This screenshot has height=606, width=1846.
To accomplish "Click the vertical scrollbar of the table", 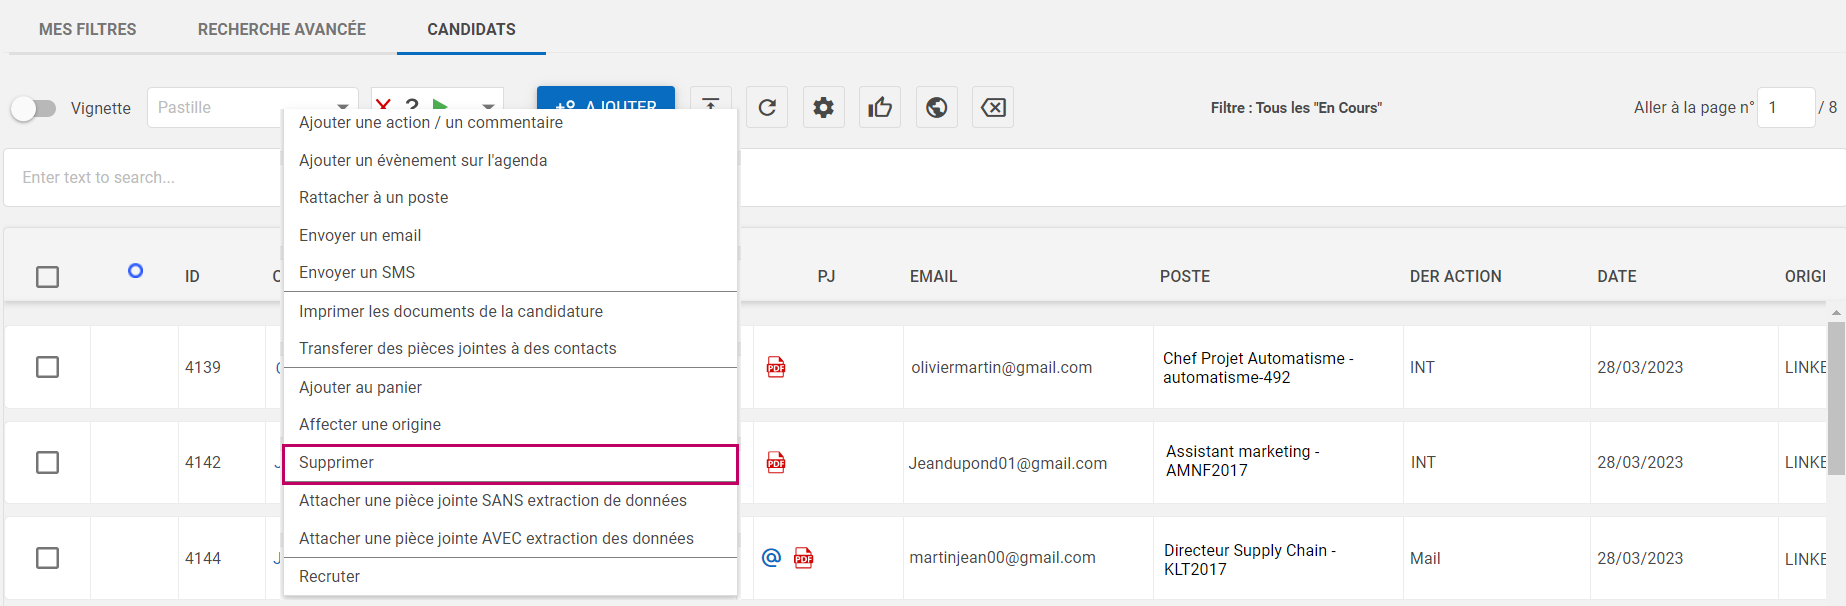I will click(1835, 400).
